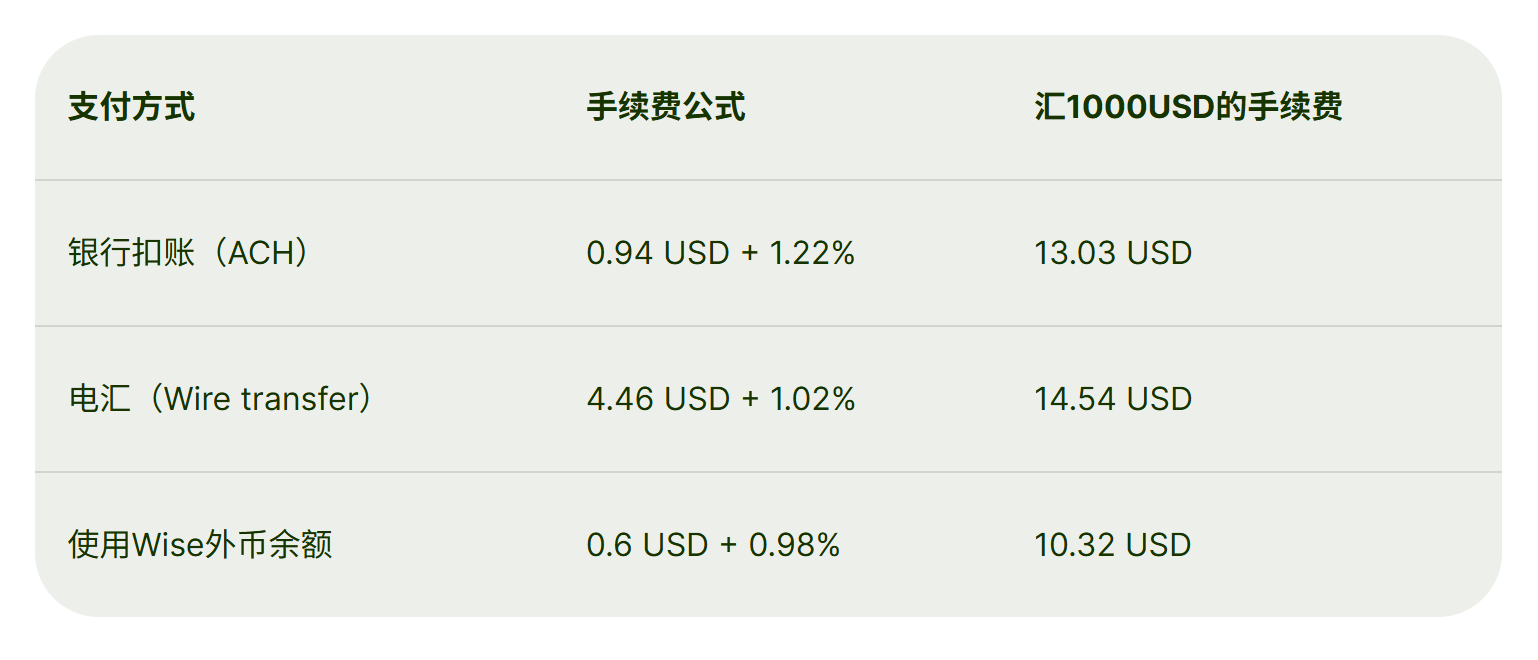The height and width of the screenshot is (660, 1538).
Task: Click the 14.54 USD fee value
Action: coord(1113,399)
